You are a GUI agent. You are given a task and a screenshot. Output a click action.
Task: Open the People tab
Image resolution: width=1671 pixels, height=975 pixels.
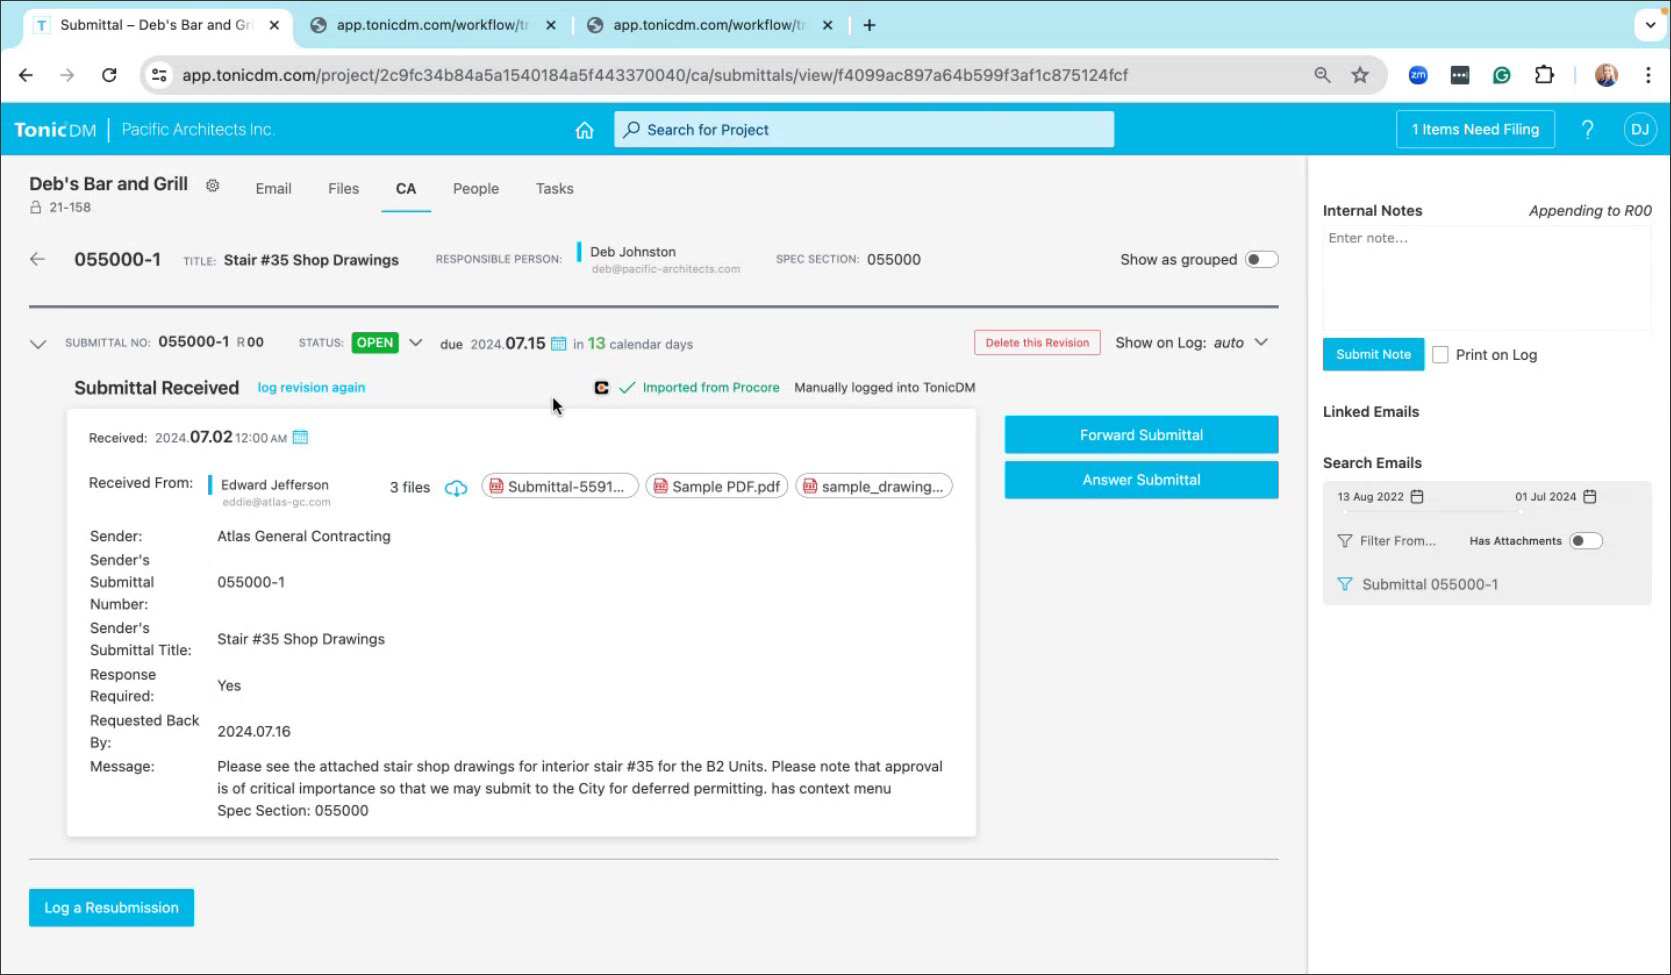(x=475, y=188)
